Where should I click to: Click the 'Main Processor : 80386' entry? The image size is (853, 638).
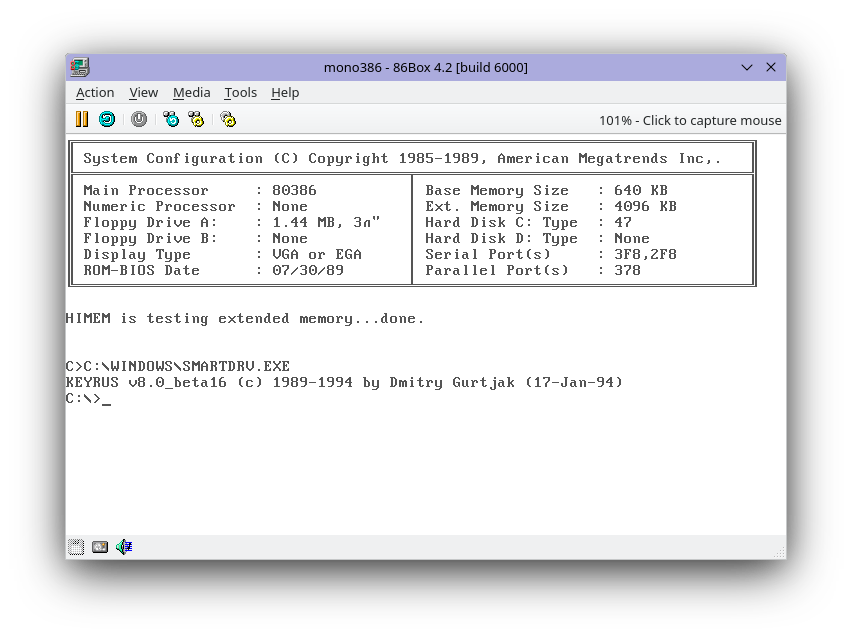tap(200, 190)
